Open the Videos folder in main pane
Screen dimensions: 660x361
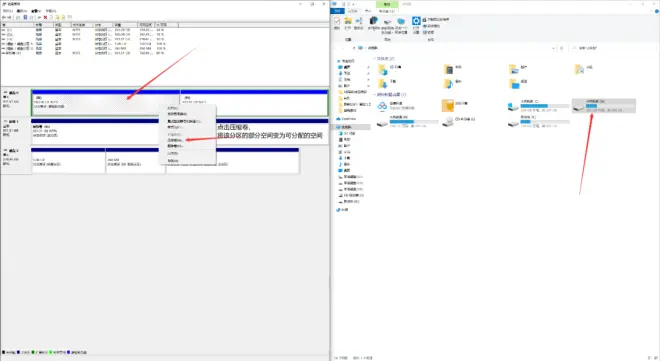(x=454, y=69)
